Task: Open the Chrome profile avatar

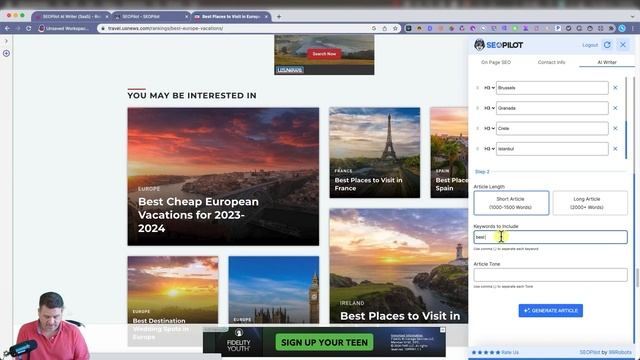Action: coord(622,29)
